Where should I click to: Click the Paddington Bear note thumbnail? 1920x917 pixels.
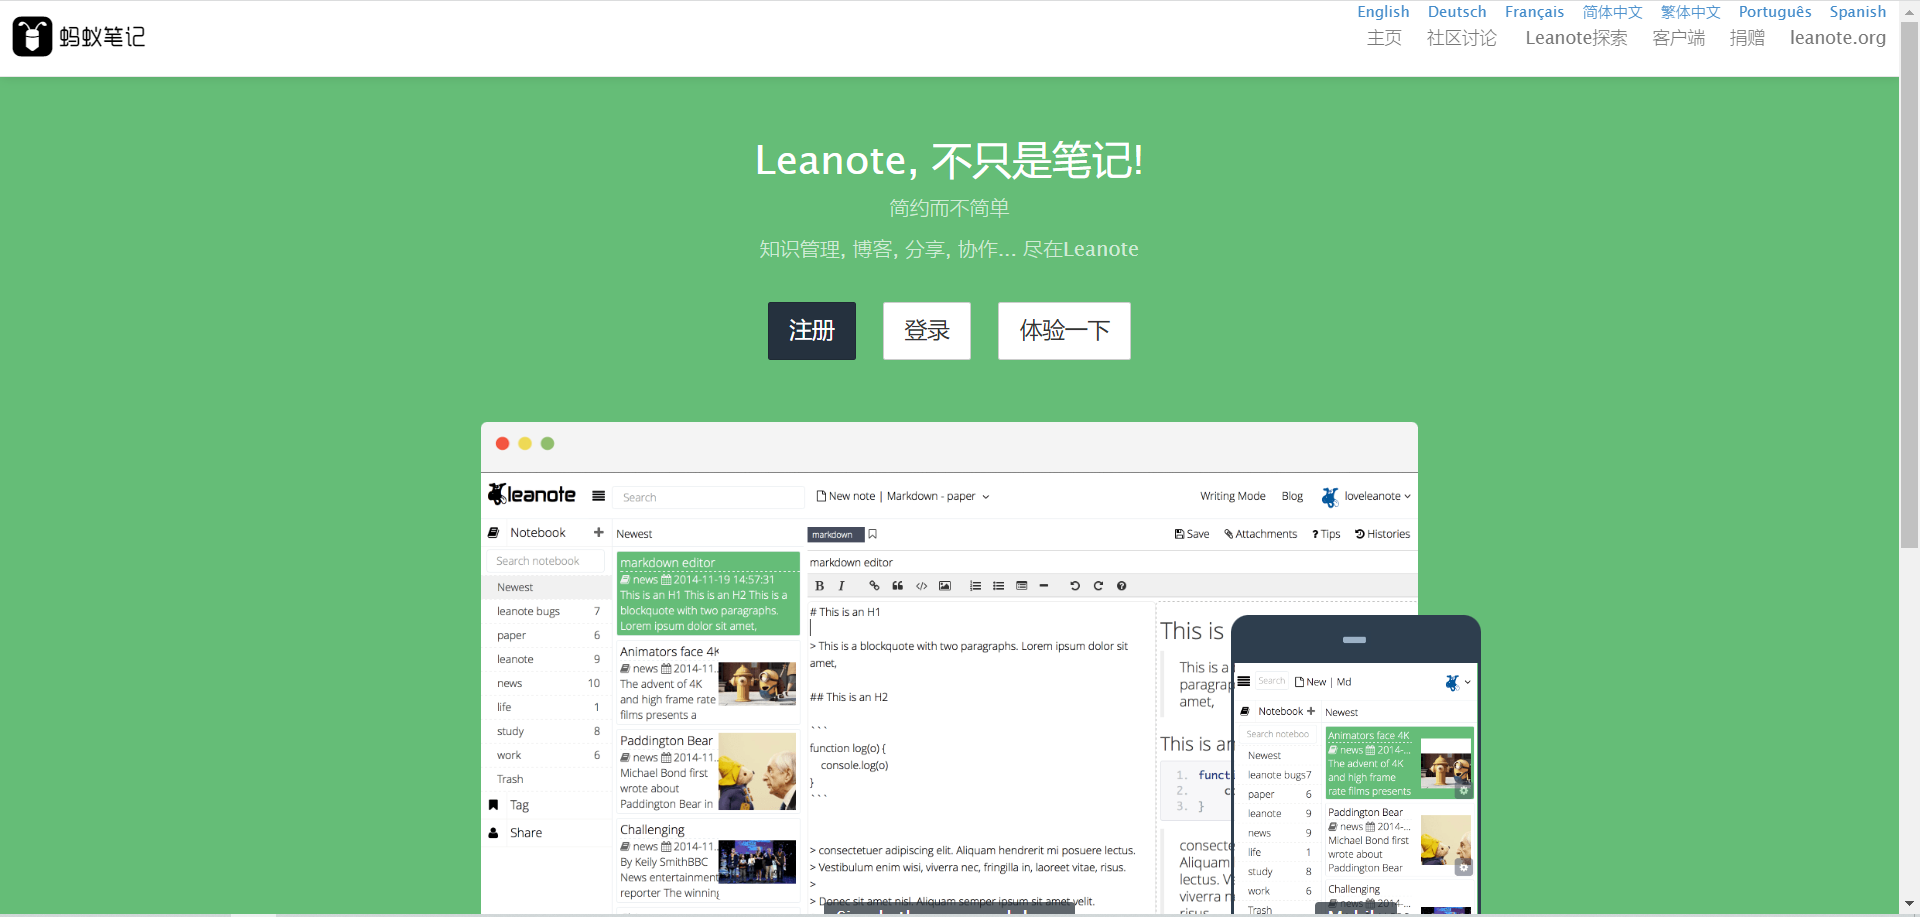pos(757,771)
